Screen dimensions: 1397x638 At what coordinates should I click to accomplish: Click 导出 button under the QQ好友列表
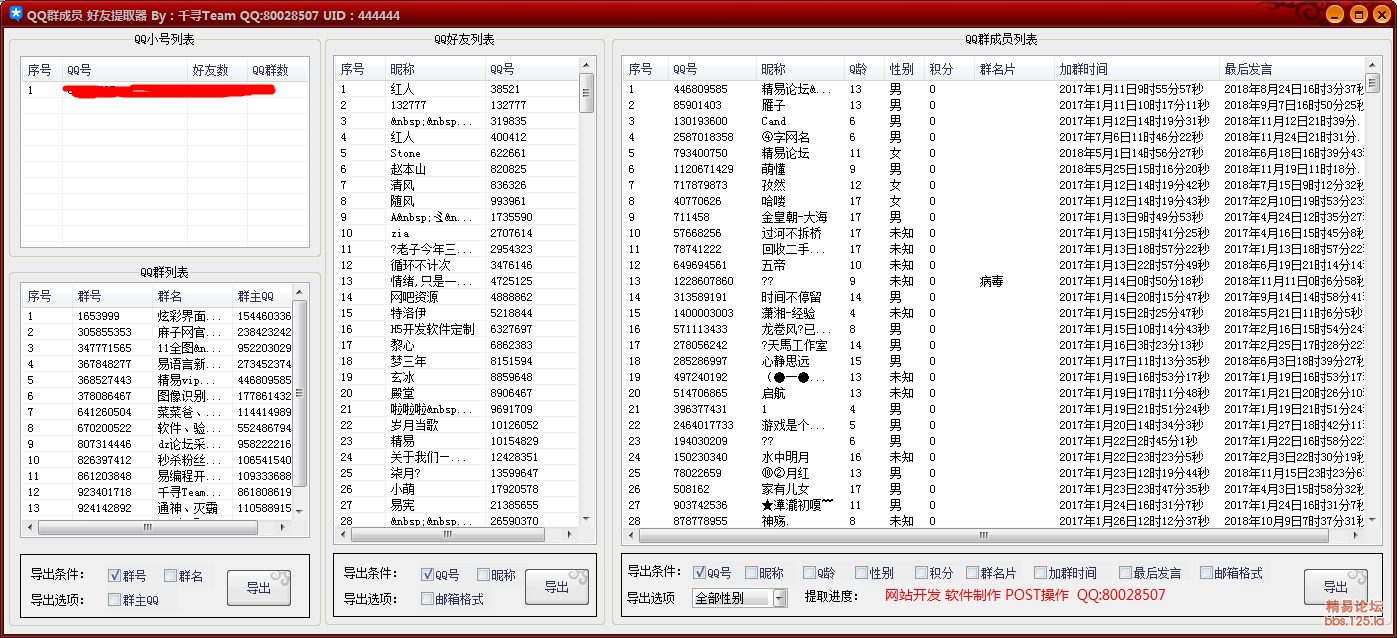point(557,587)
